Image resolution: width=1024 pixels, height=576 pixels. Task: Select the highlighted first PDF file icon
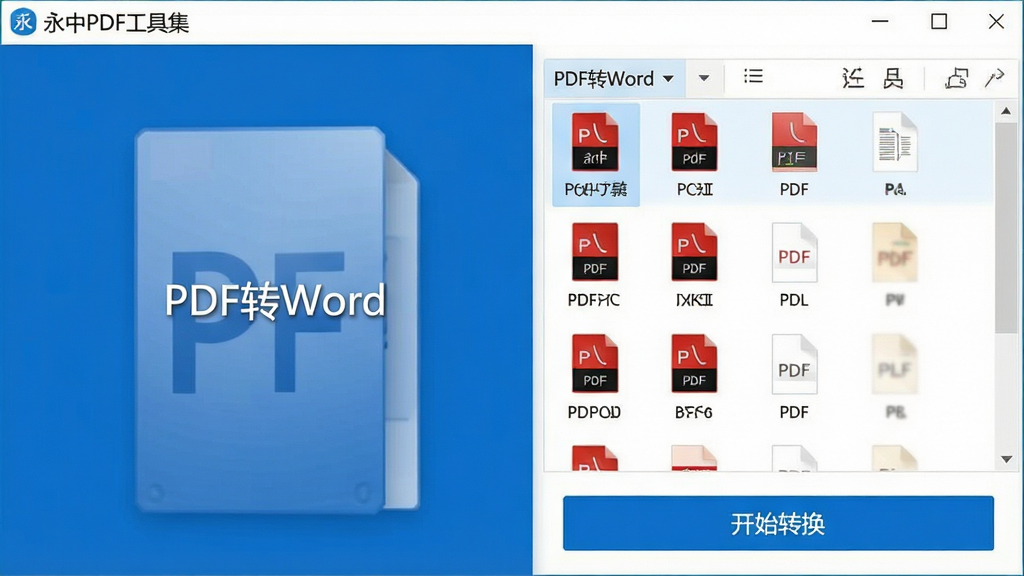(x=596, y=155)
